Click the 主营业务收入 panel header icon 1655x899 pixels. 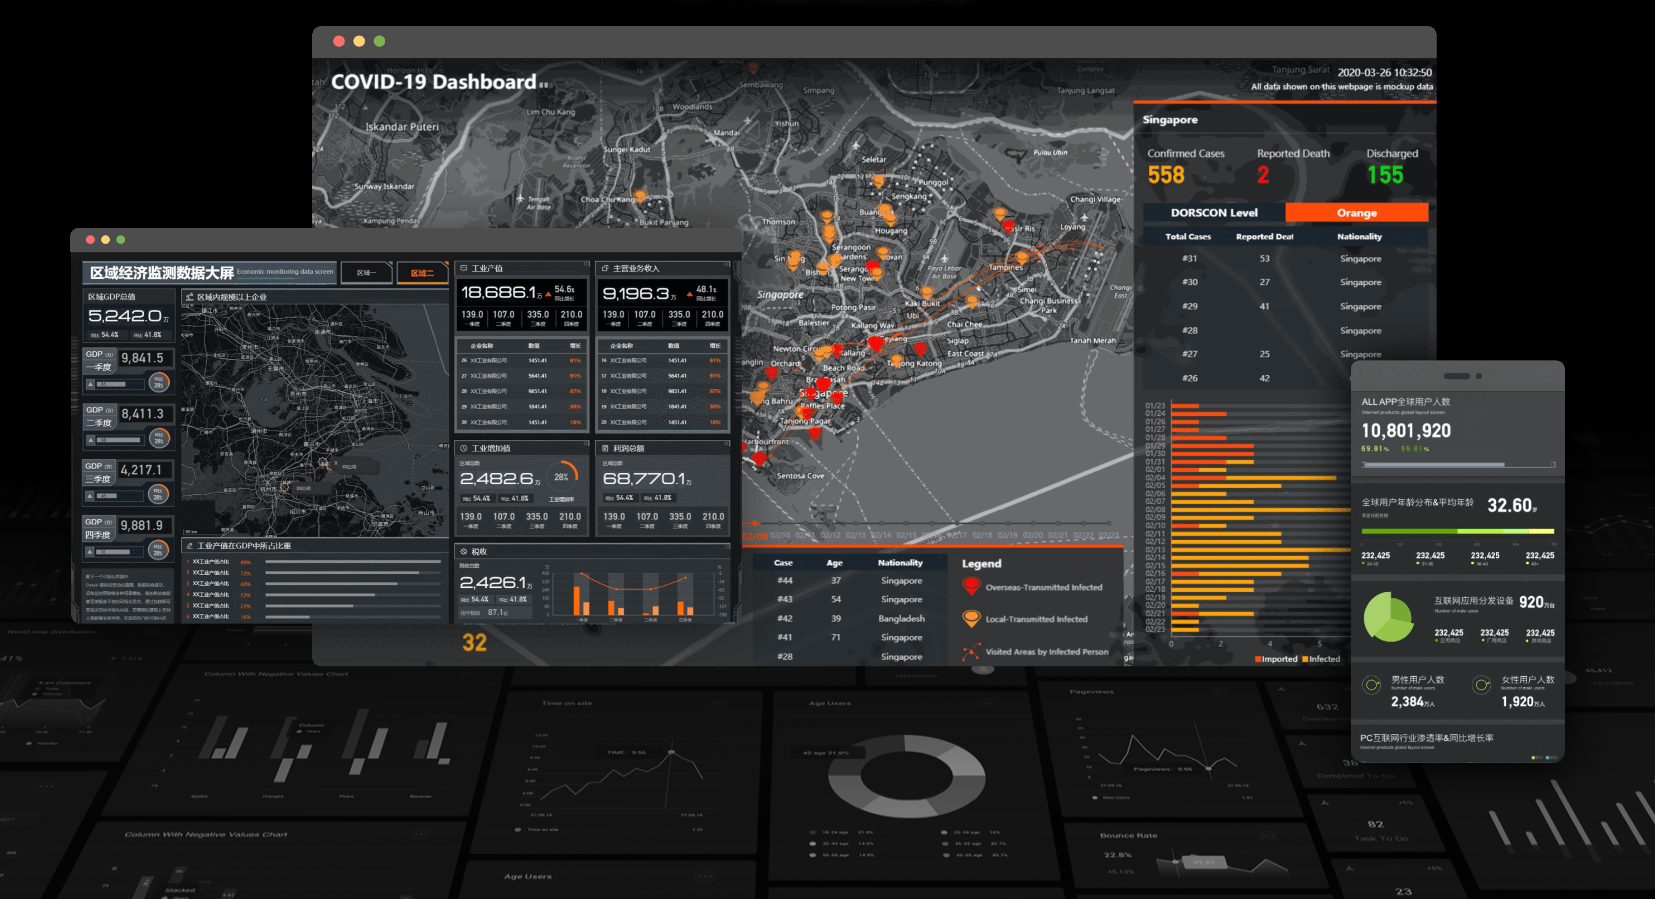click(605, 268)
